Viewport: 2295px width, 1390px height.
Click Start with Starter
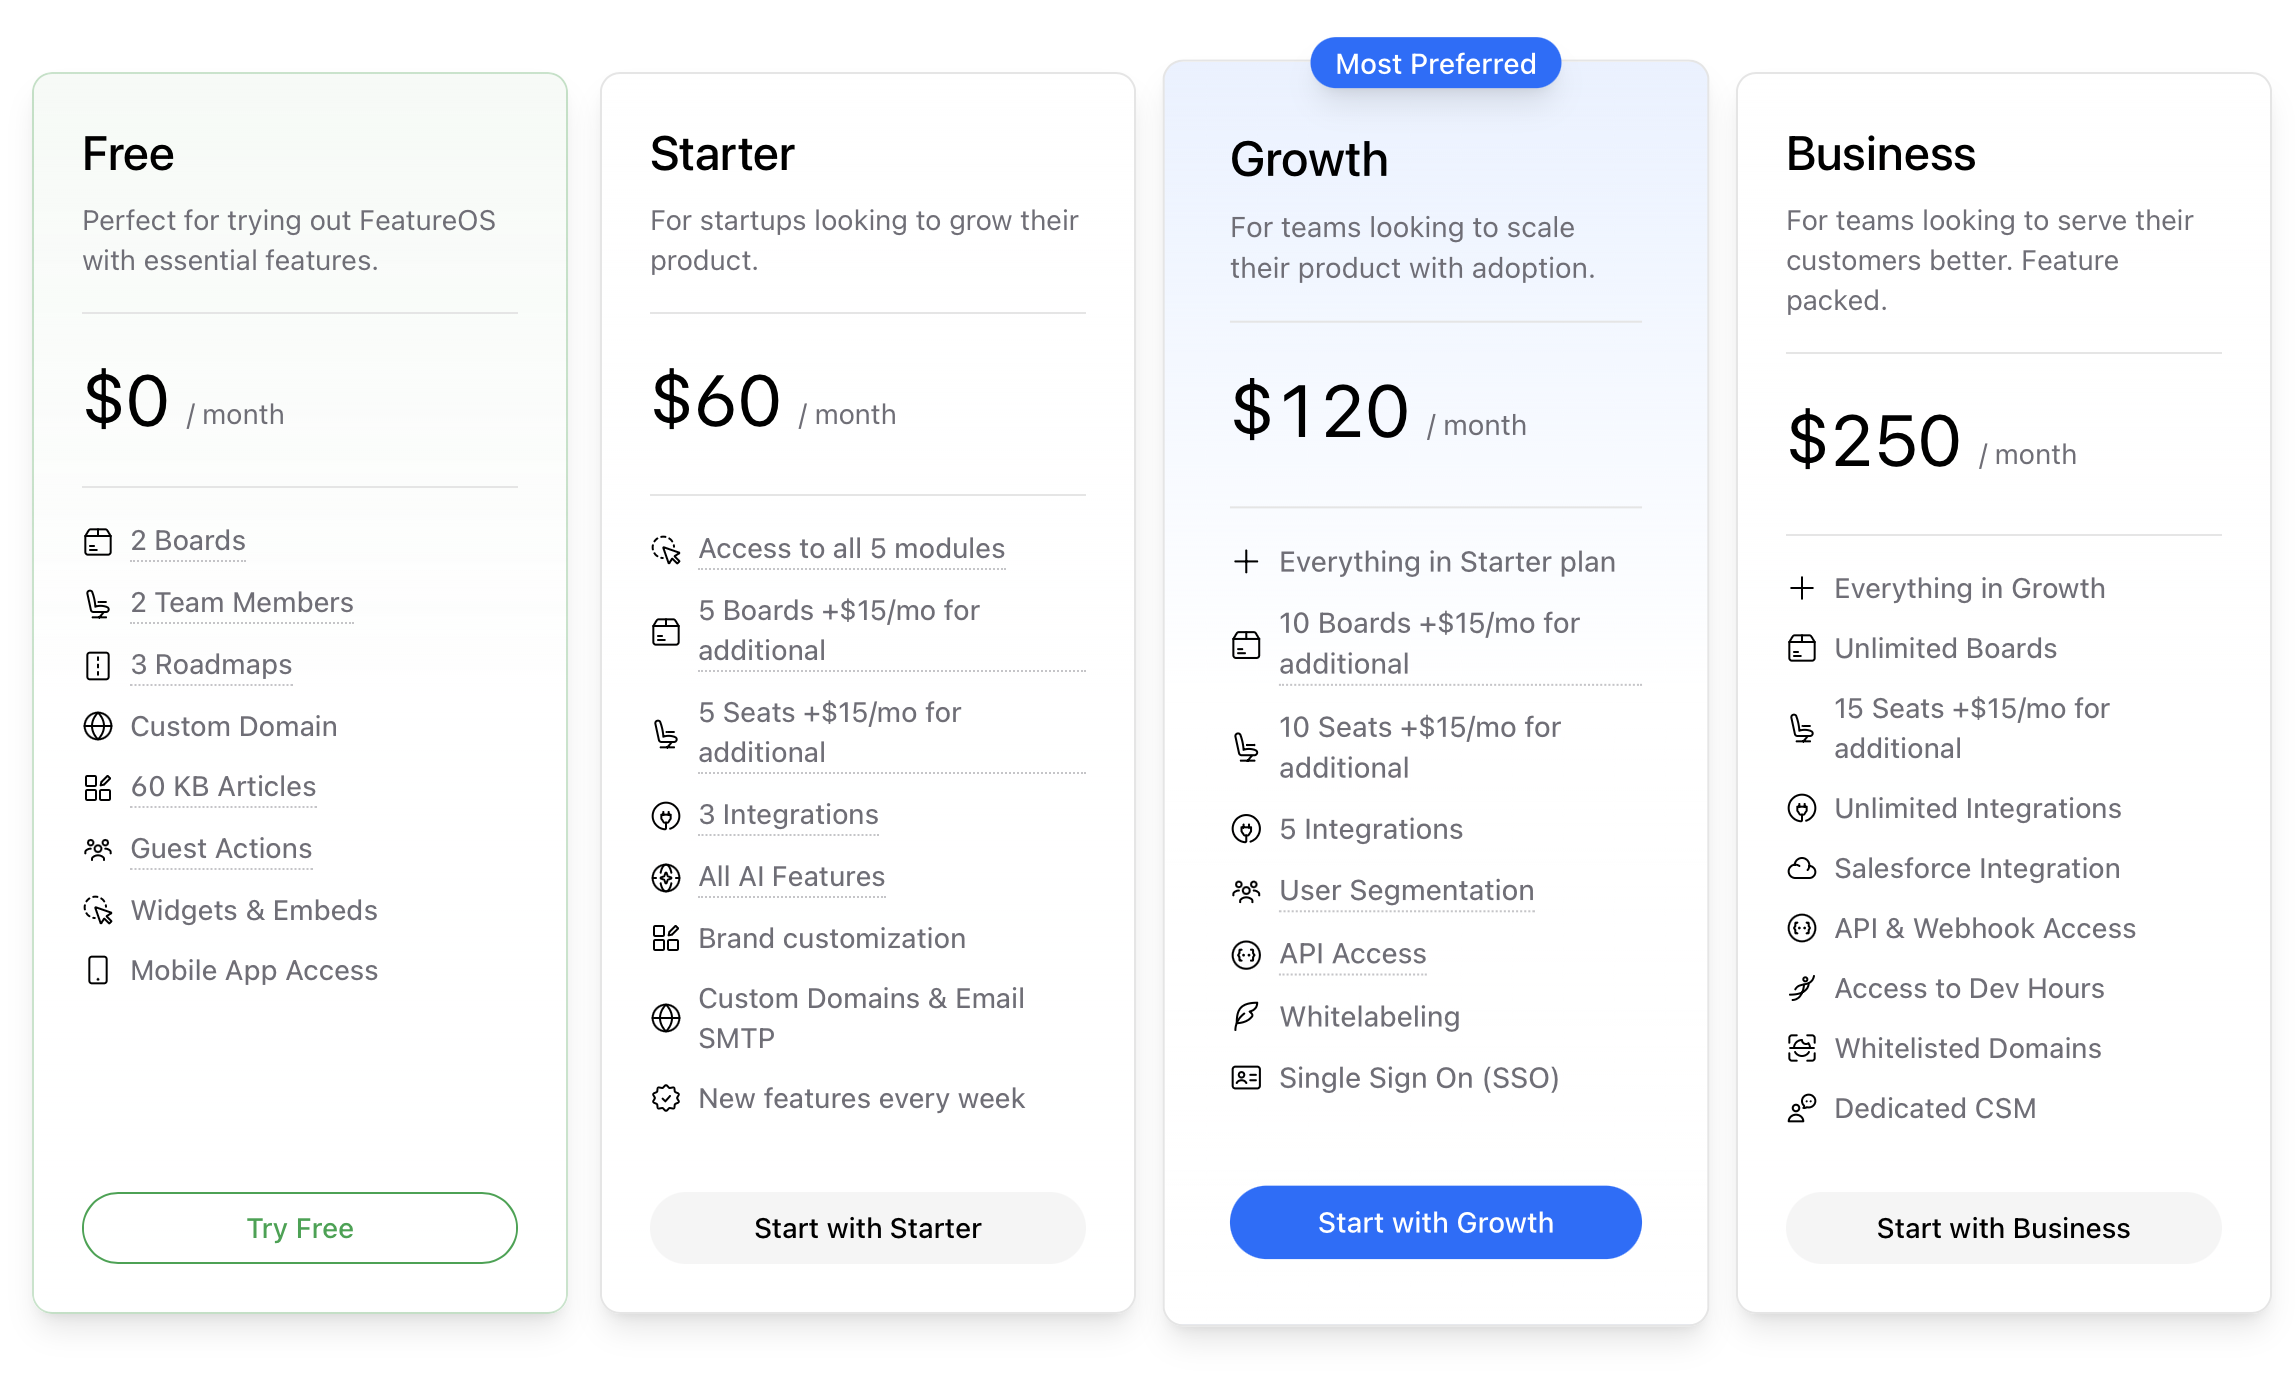[x=866, y=1228]
